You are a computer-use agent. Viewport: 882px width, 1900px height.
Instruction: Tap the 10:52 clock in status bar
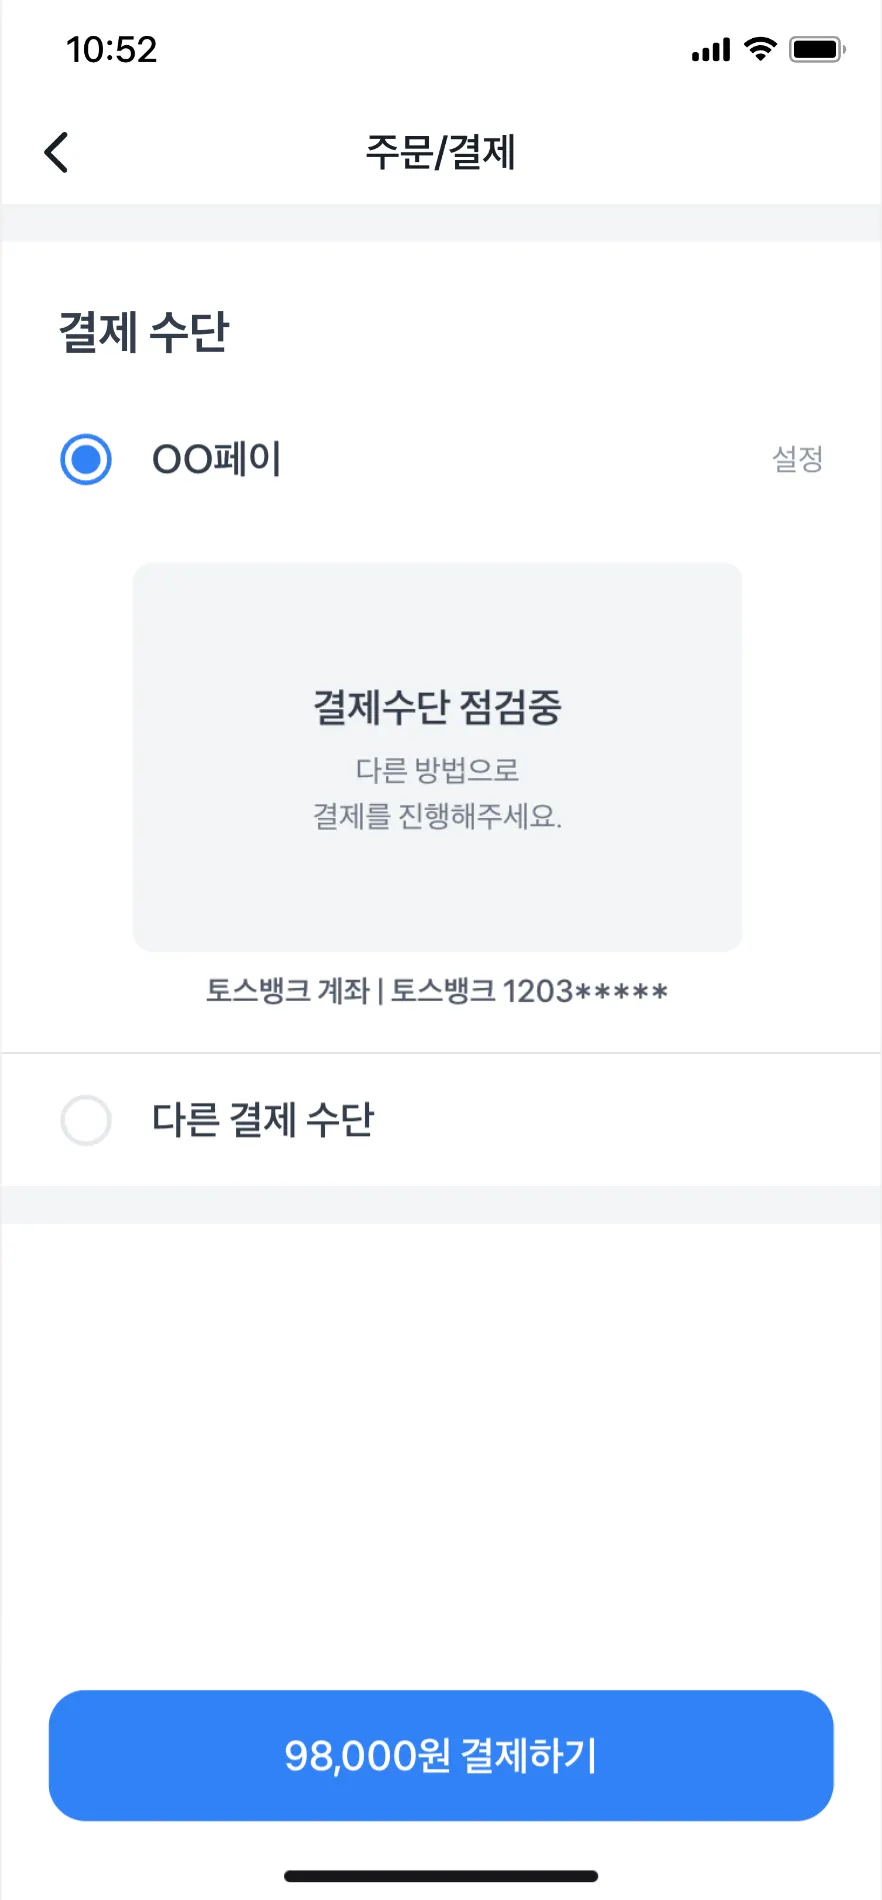click(x=111, y=50)
